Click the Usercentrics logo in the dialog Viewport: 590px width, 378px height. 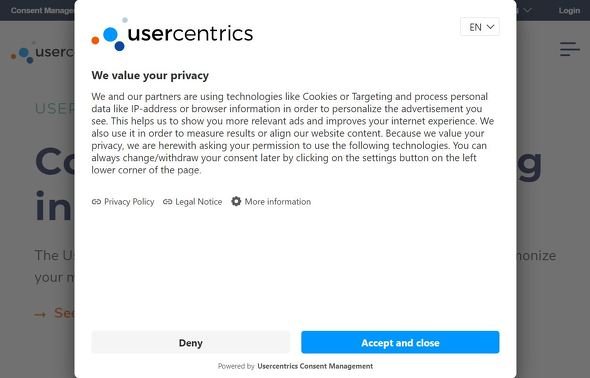(x=172, y=34)
